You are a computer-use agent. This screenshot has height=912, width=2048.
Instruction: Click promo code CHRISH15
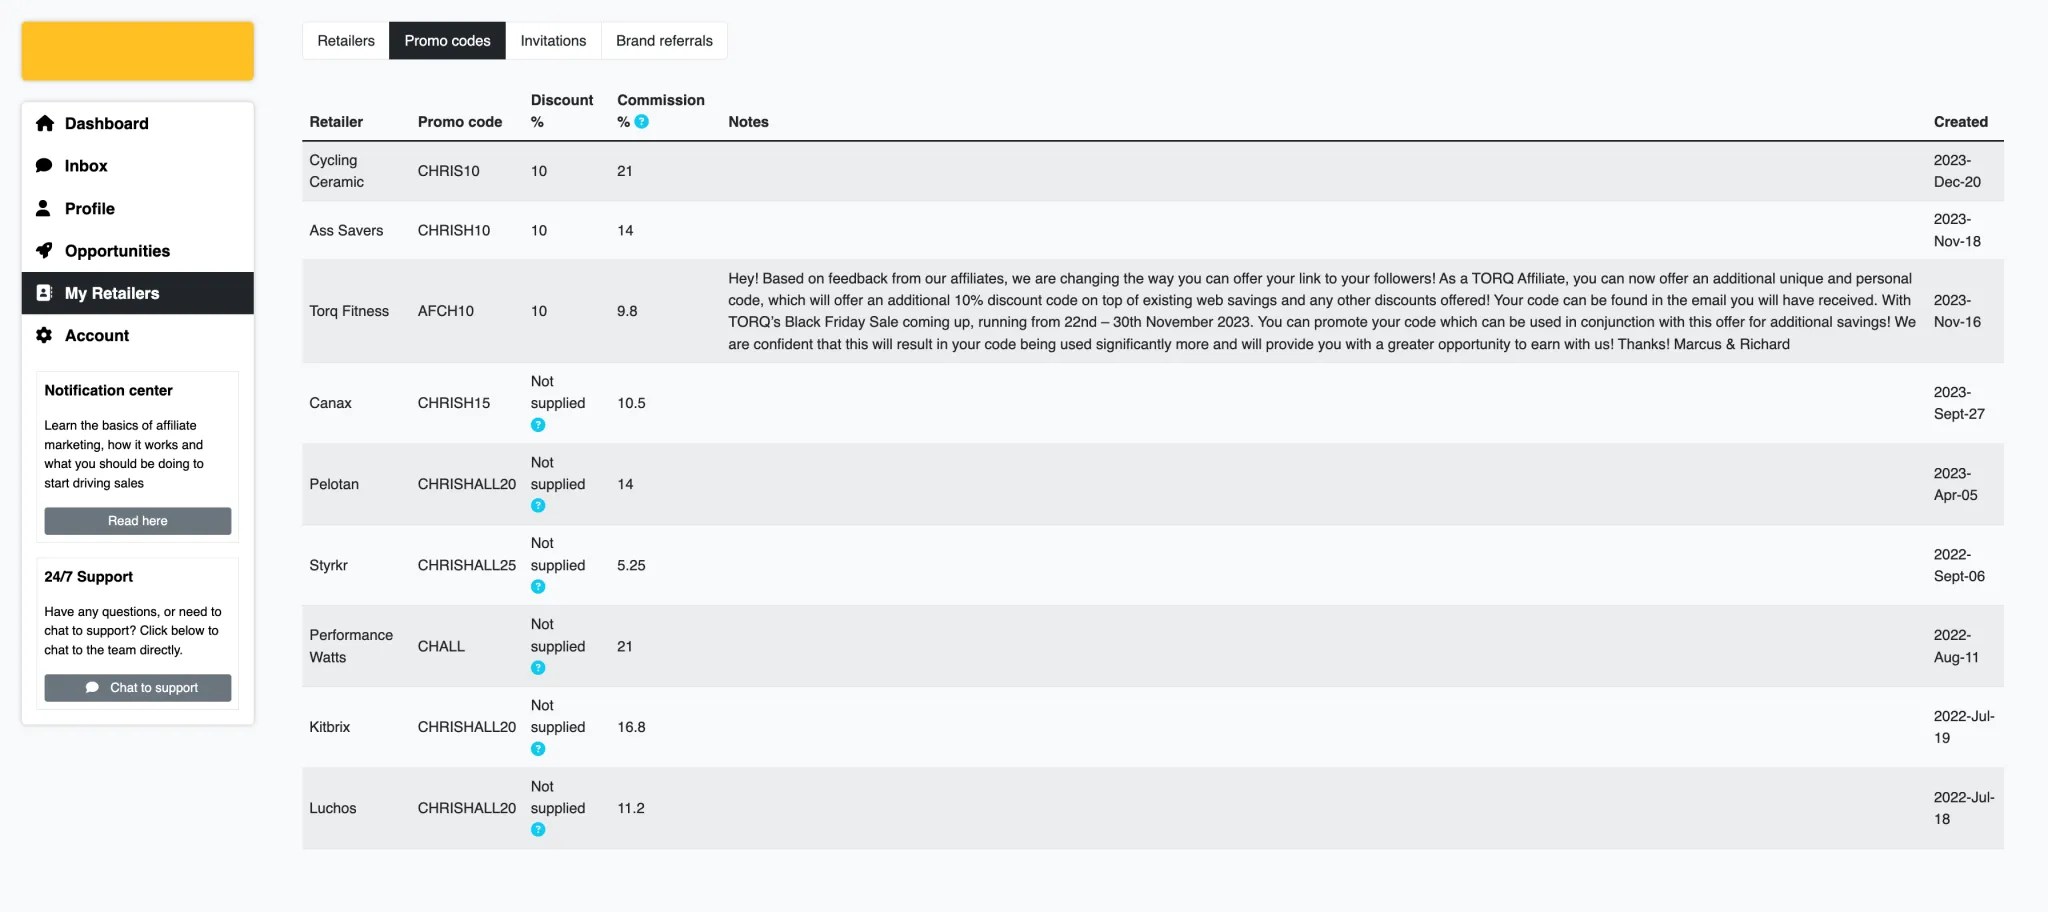pos(454,403)
